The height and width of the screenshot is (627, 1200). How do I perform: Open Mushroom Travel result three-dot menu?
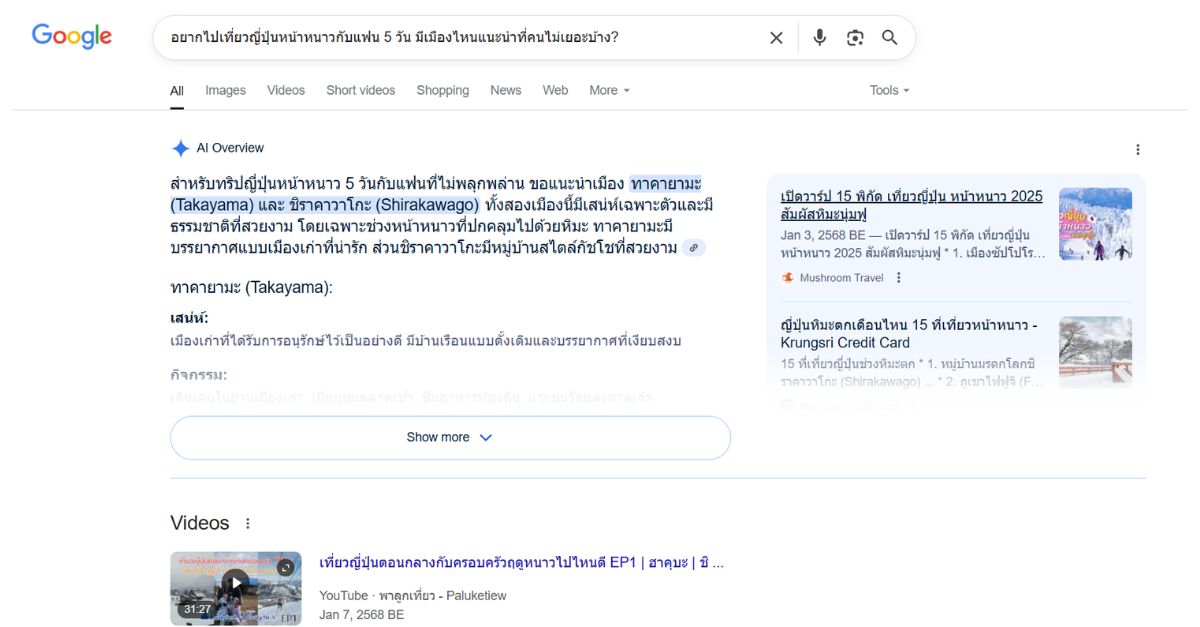(x=899, y=278)
